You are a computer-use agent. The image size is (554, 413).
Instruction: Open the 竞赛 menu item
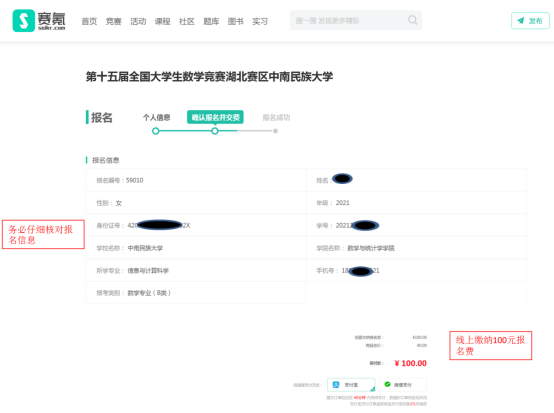[113, 21]
